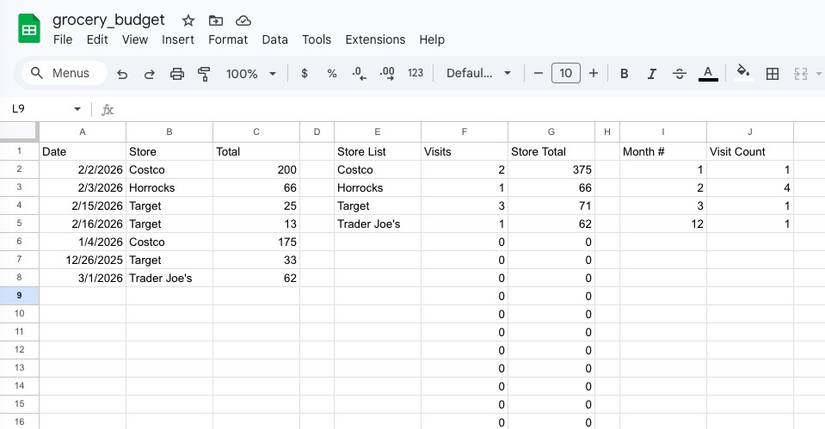Open the Format menu
The image size is (825, 429).
coord(228,39)
